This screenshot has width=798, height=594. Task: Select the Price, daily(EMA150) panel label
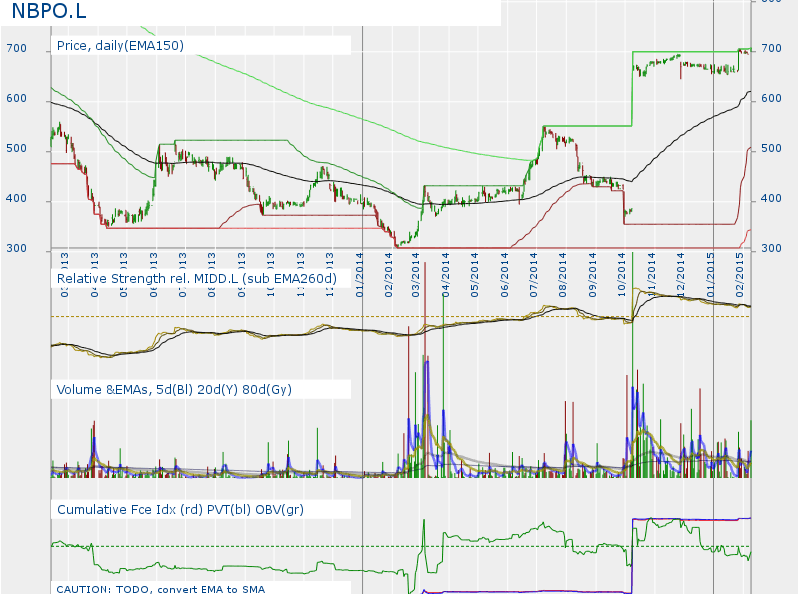[x=120, y=46]
